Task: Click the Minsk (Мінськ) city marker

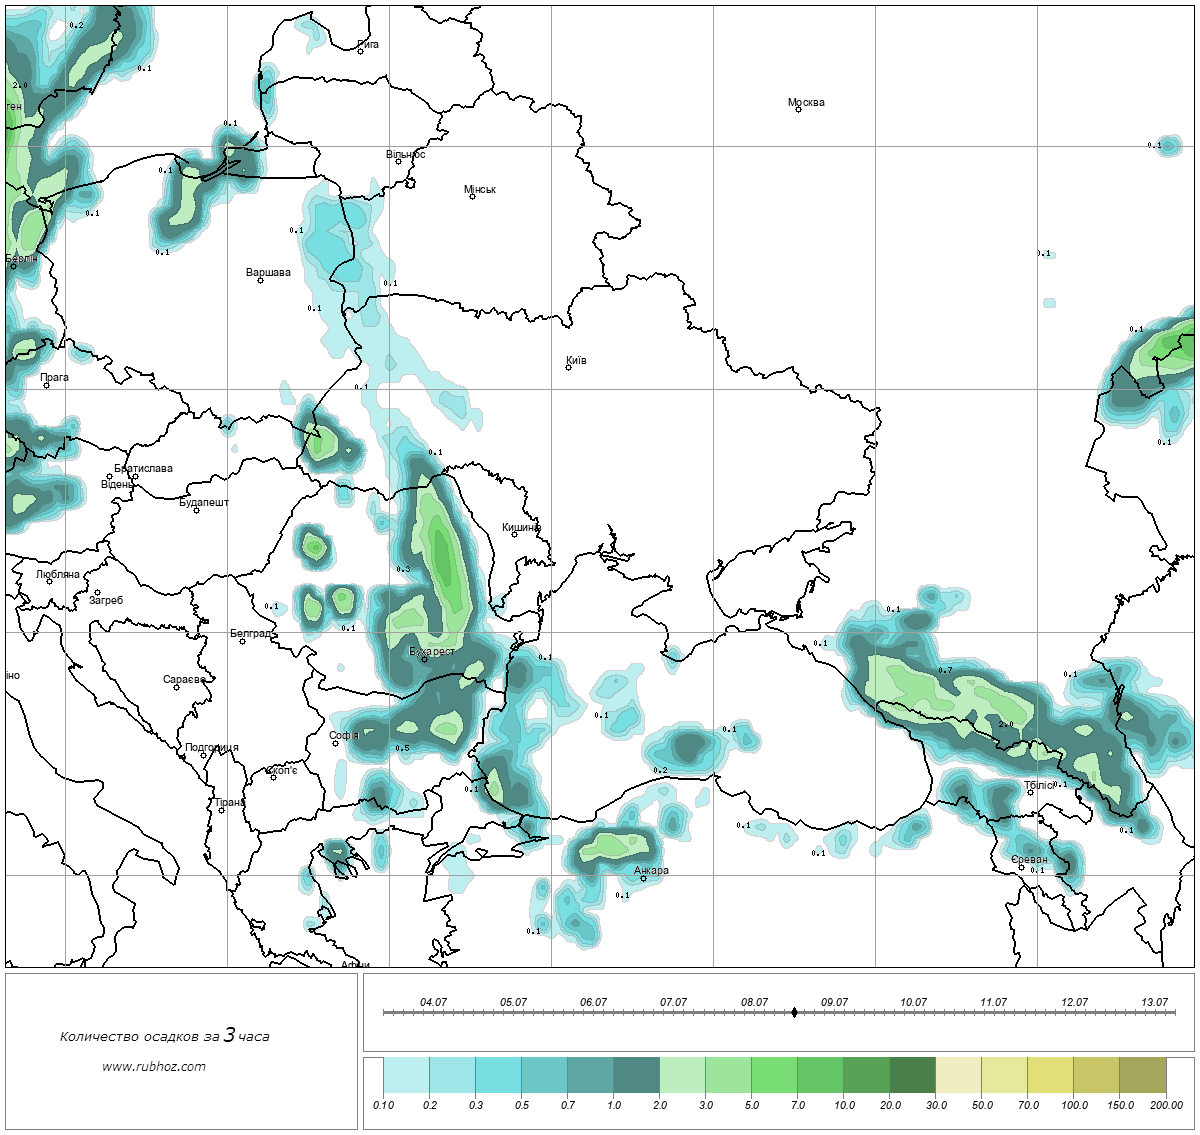Action: pyautogui.click(x=472, y=196)
